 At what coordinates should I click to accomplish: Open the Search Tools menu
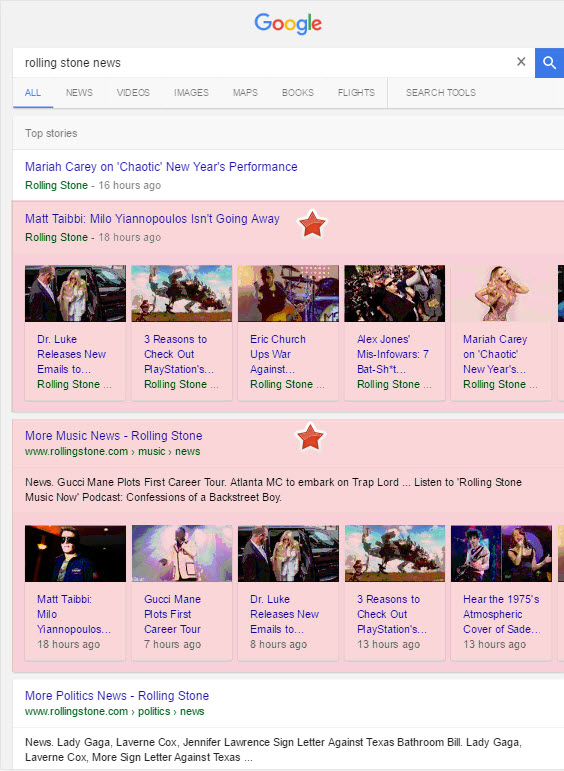441,92
